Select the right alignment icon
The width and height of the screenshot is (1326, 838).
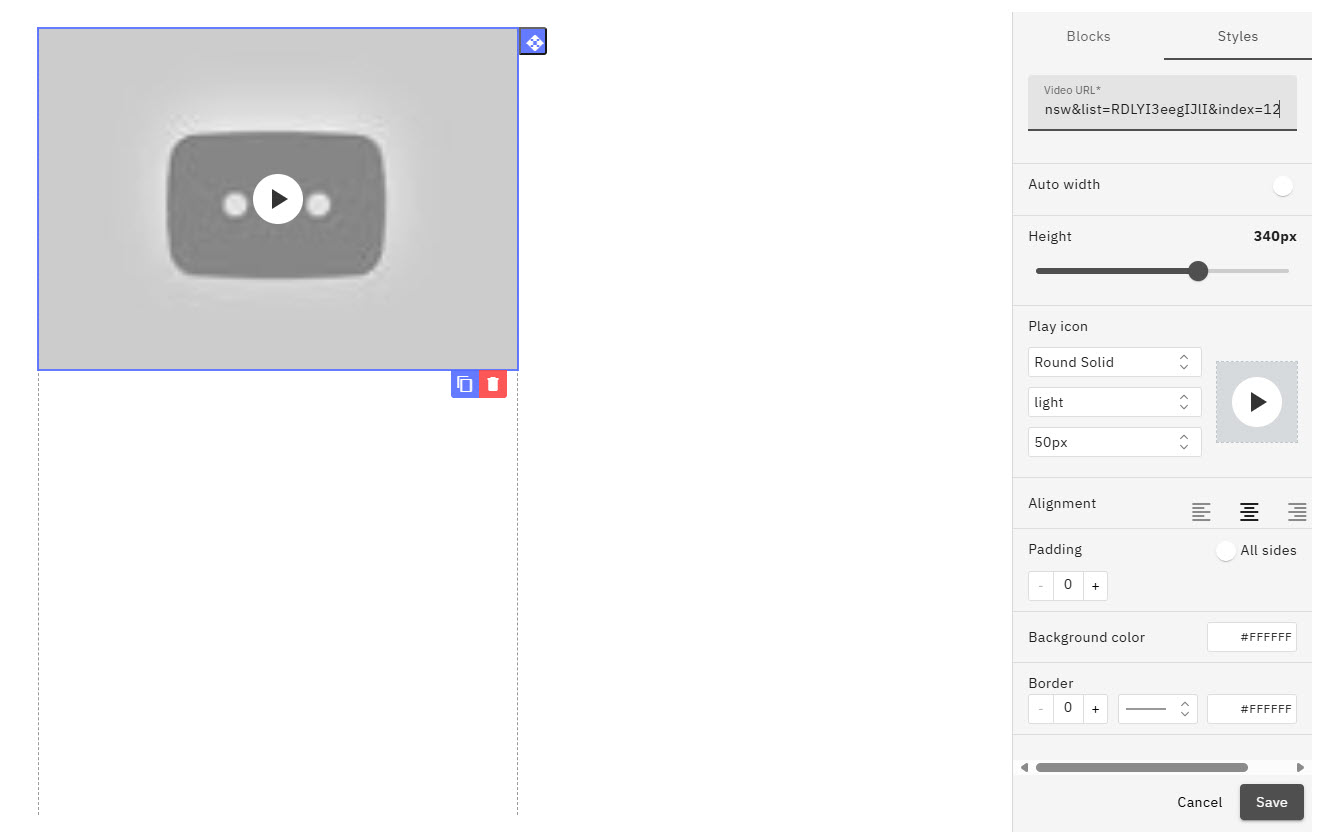[1297, 511]
